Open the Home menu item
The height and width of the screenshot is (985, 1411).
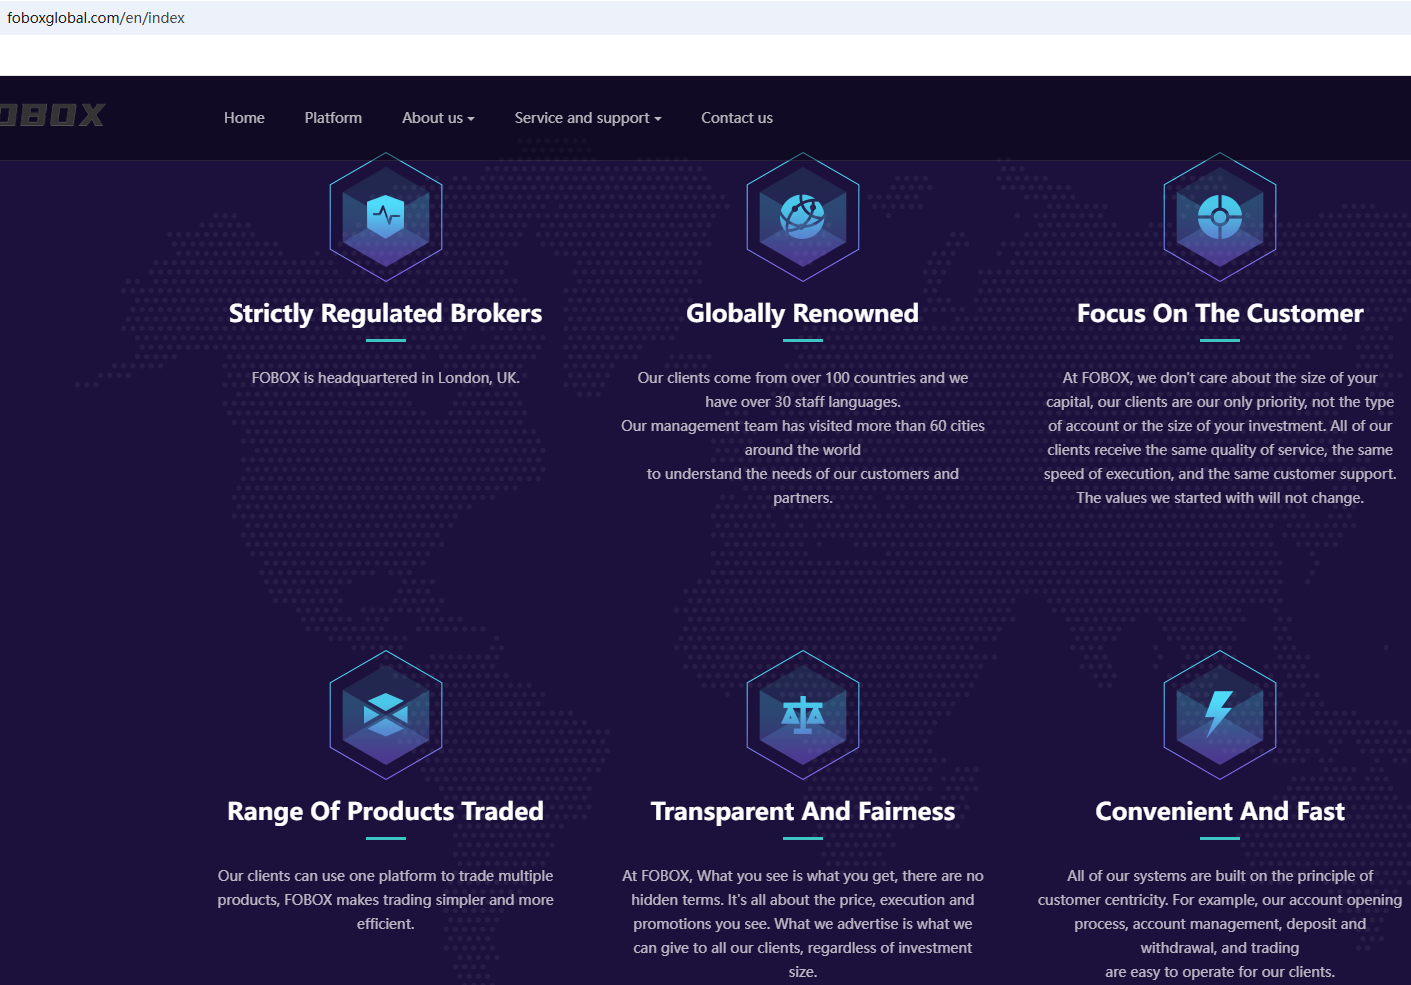click(244, 118)
